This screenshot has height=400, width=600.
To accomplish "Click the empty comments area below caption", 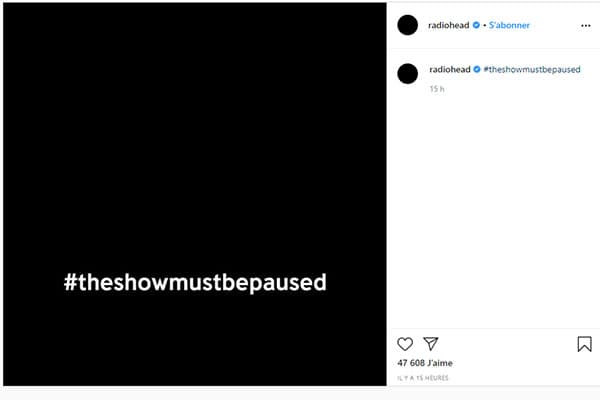I will pos(494,211).
